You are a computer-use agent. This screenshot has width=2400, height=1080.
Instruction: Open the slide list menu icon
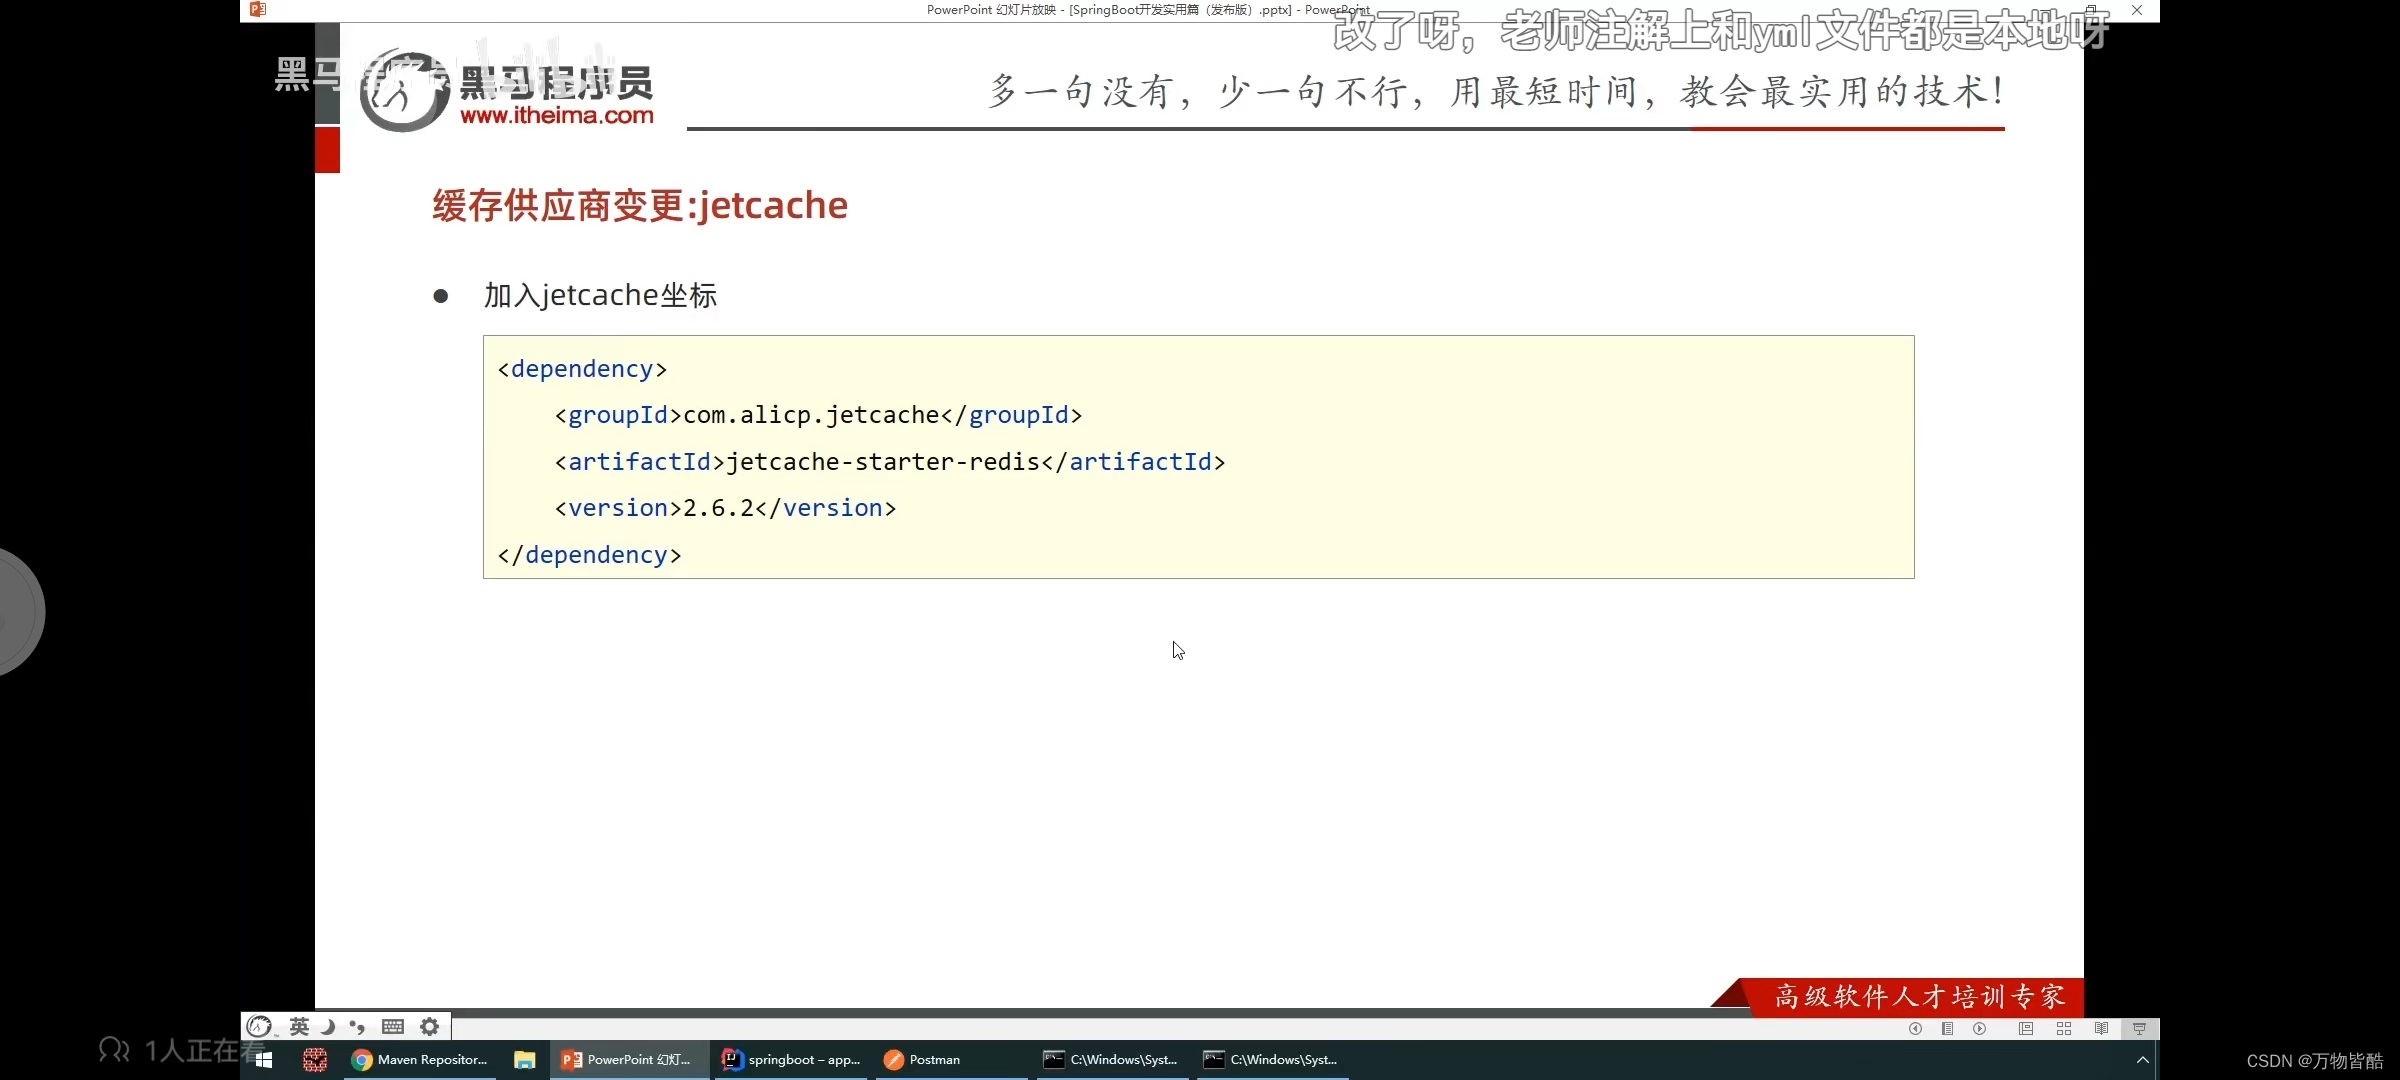click(1947, 1029)
